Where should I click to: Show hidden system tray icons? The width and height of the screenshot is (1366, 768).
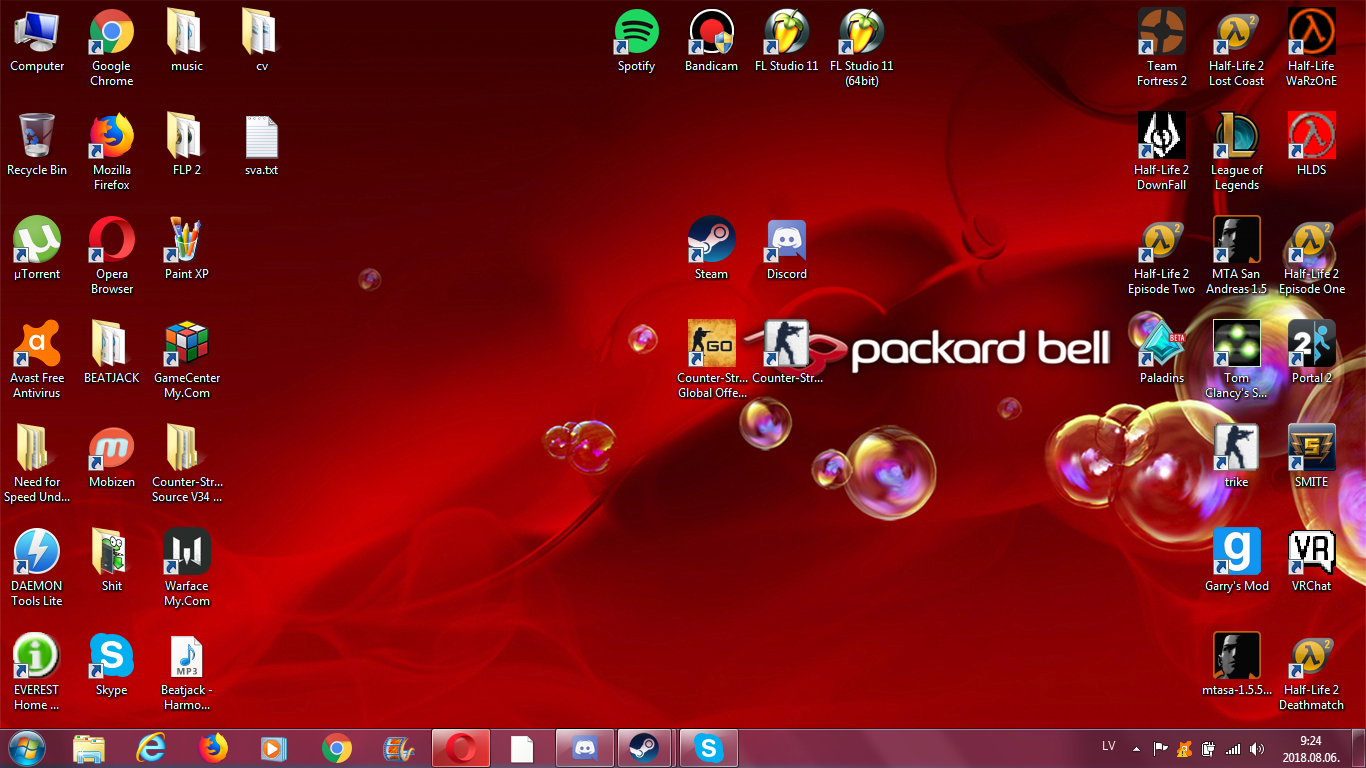click(1136, 748)
